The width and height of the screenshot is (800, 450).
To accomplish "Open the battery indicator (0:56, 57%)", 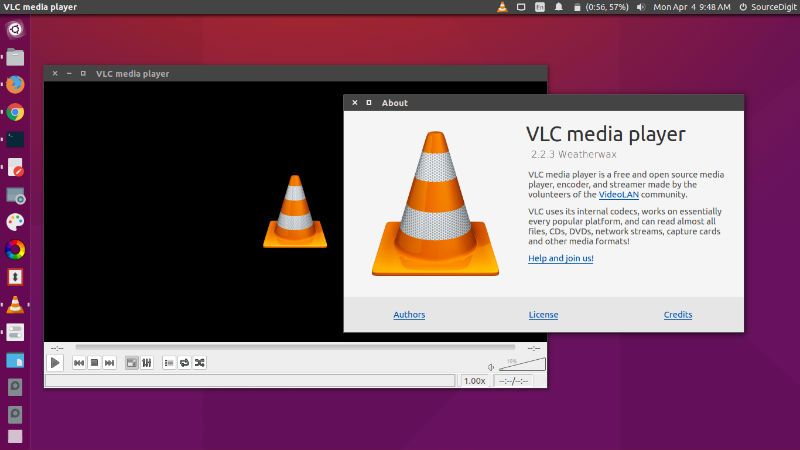I will [x=601, y=7].
